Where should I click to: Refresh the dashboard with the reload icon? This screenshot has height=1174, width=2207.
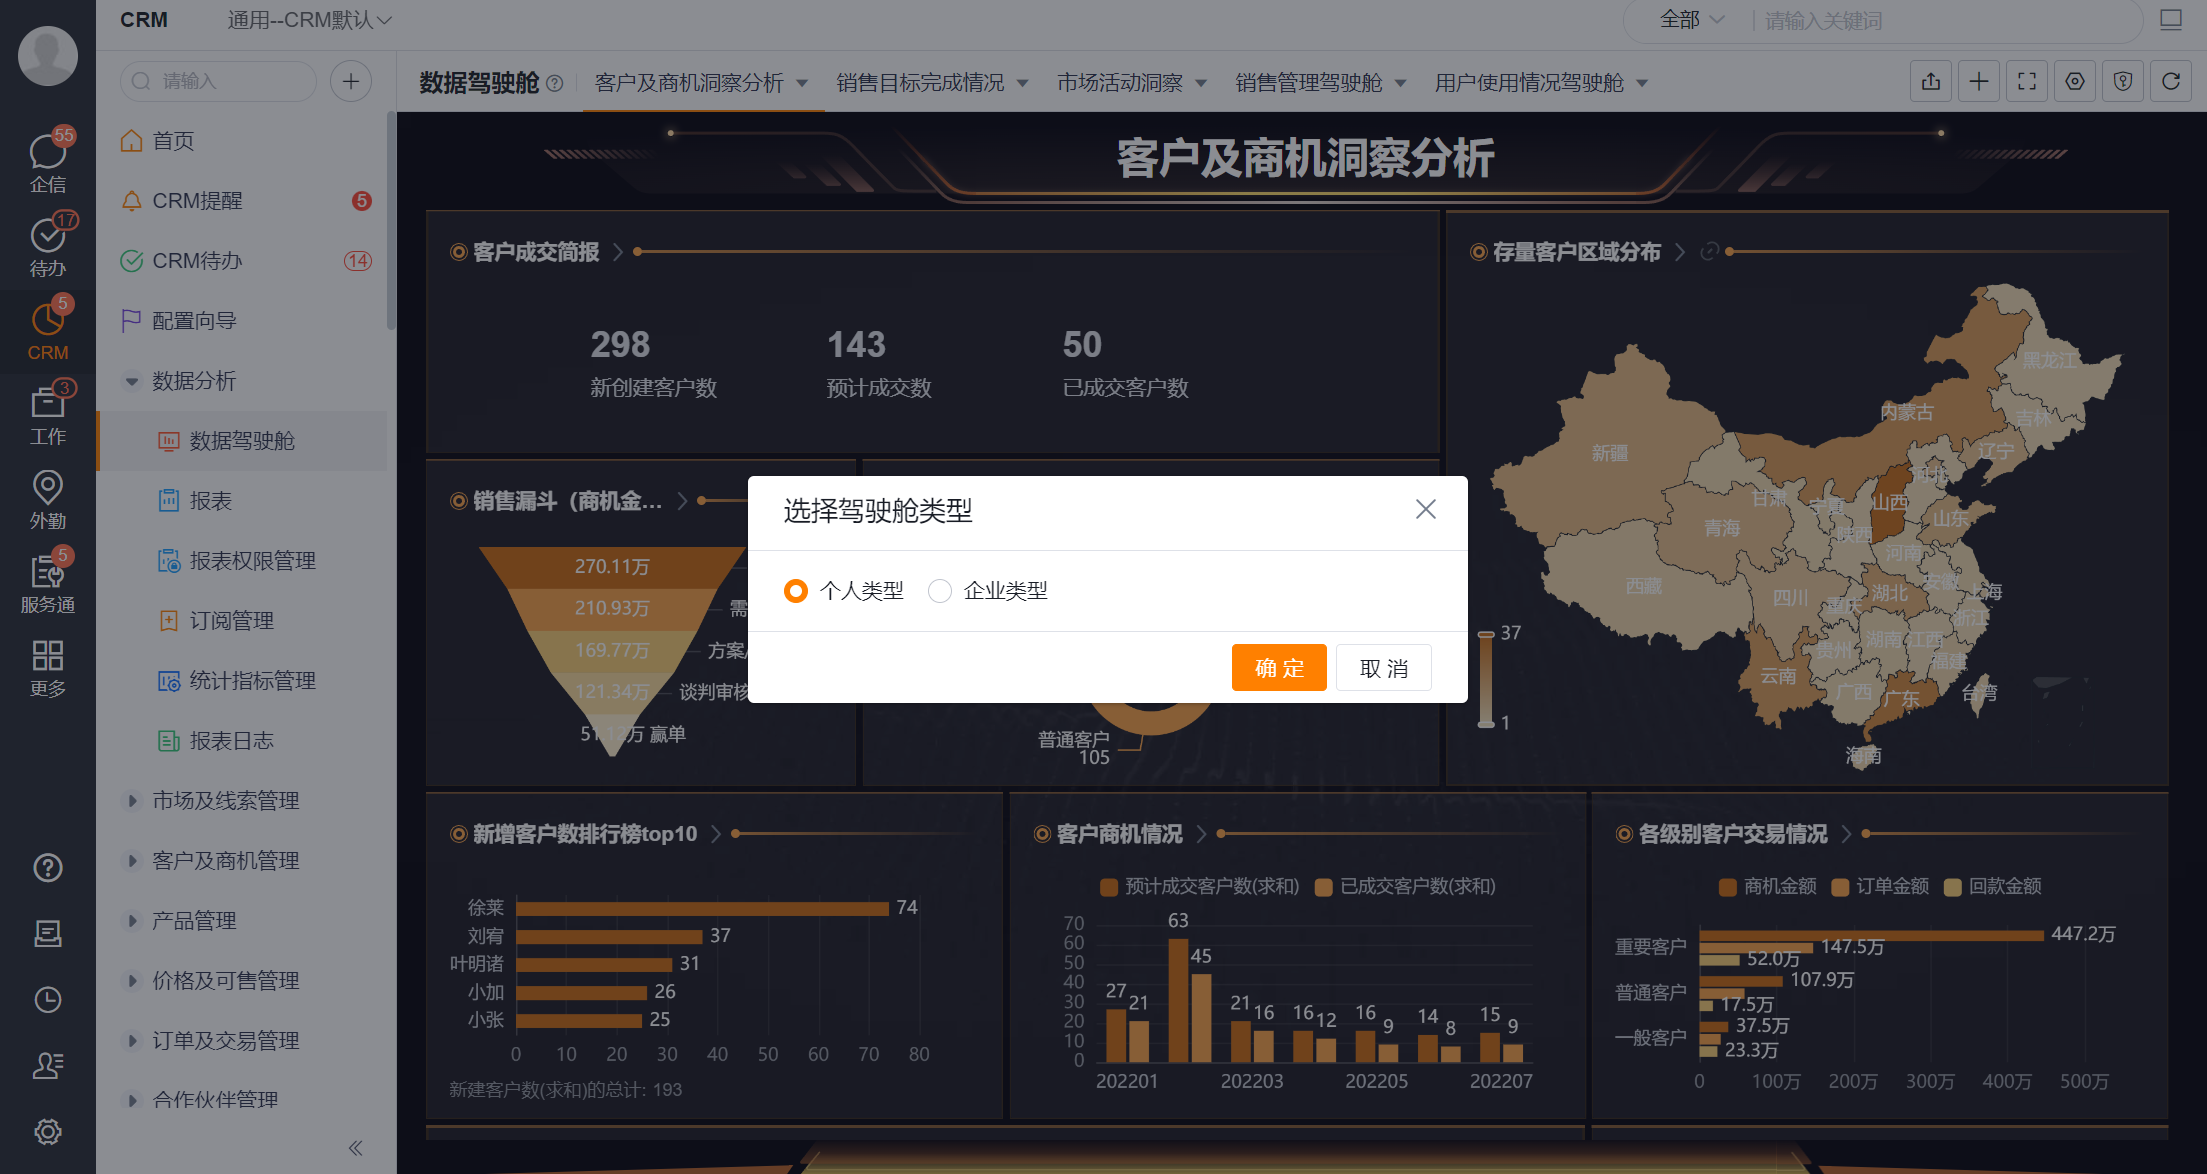[2171, 82]
